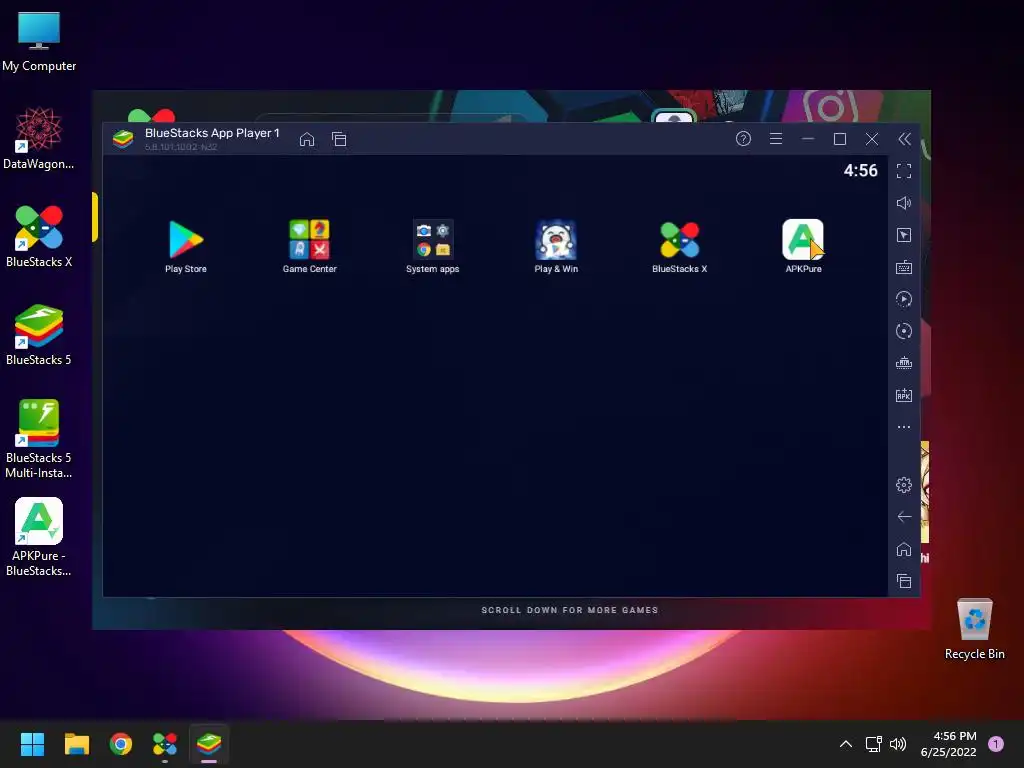Click the title bar home icon
Screen dimensions: 1024x768
pos(307,139)
